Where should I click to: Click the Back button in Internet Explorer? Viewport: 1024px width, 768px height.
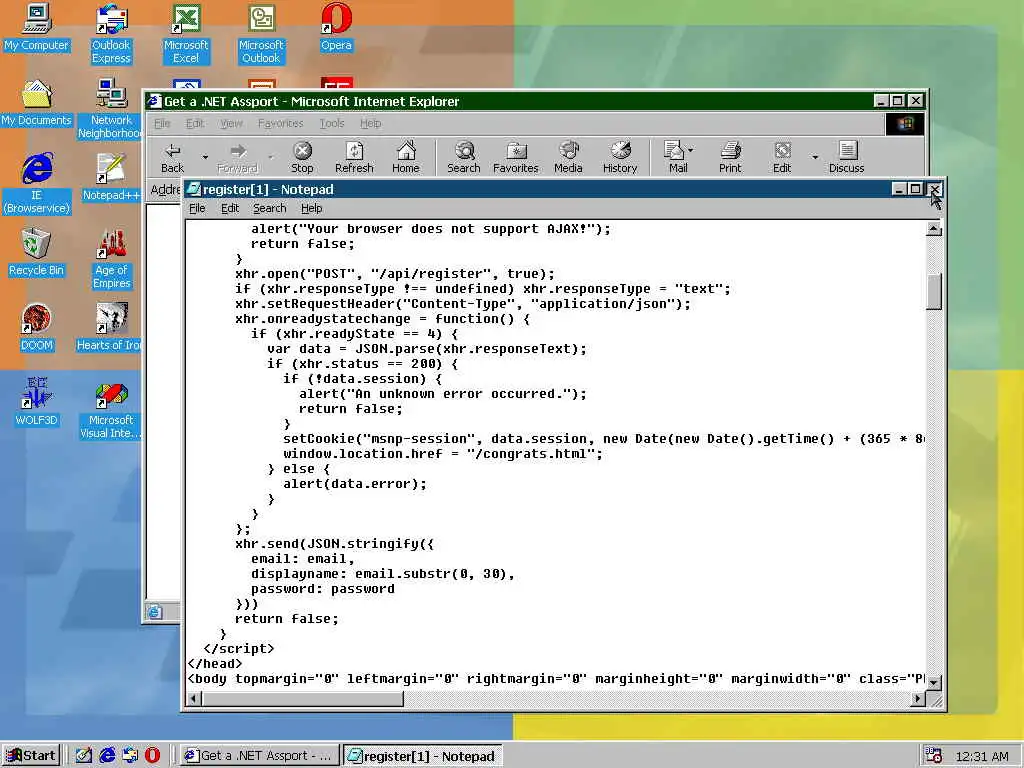click(x=172, y=158)
